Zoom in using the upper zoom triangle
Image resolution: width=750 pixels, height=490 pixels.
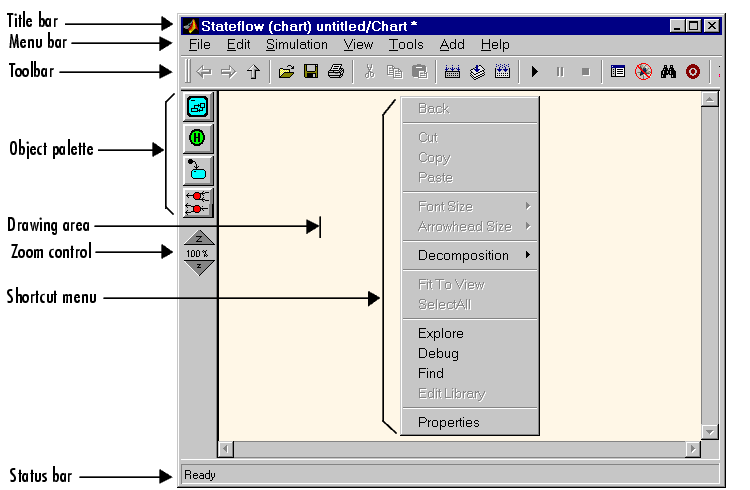click(198, 238)
